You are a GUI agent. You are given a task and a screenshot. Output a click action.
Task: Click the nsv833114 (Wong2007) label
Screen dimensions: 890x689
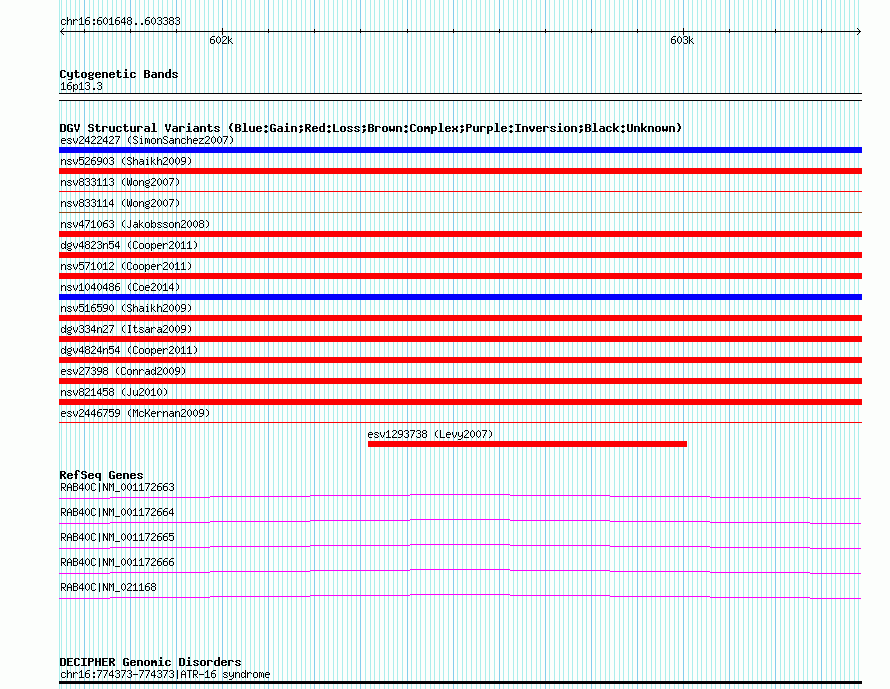120,203
